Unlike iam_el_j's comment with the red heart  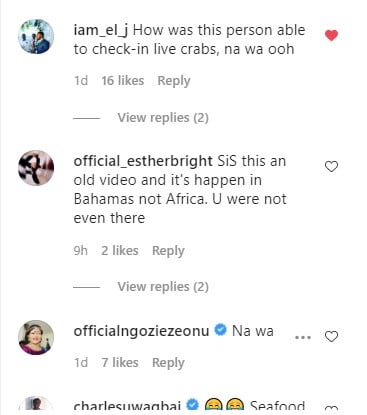click(331, 35)
